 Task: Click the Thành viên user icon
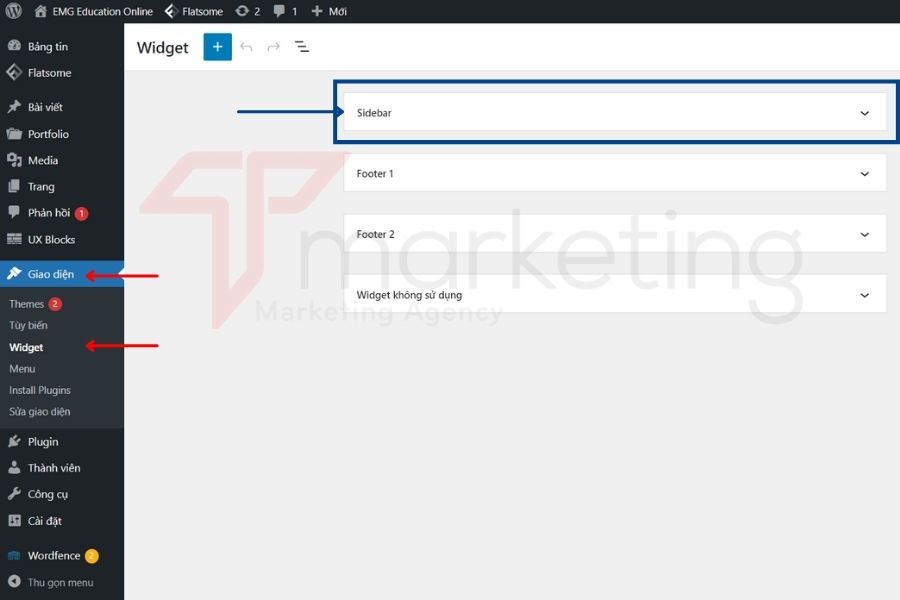pos(14,467)
